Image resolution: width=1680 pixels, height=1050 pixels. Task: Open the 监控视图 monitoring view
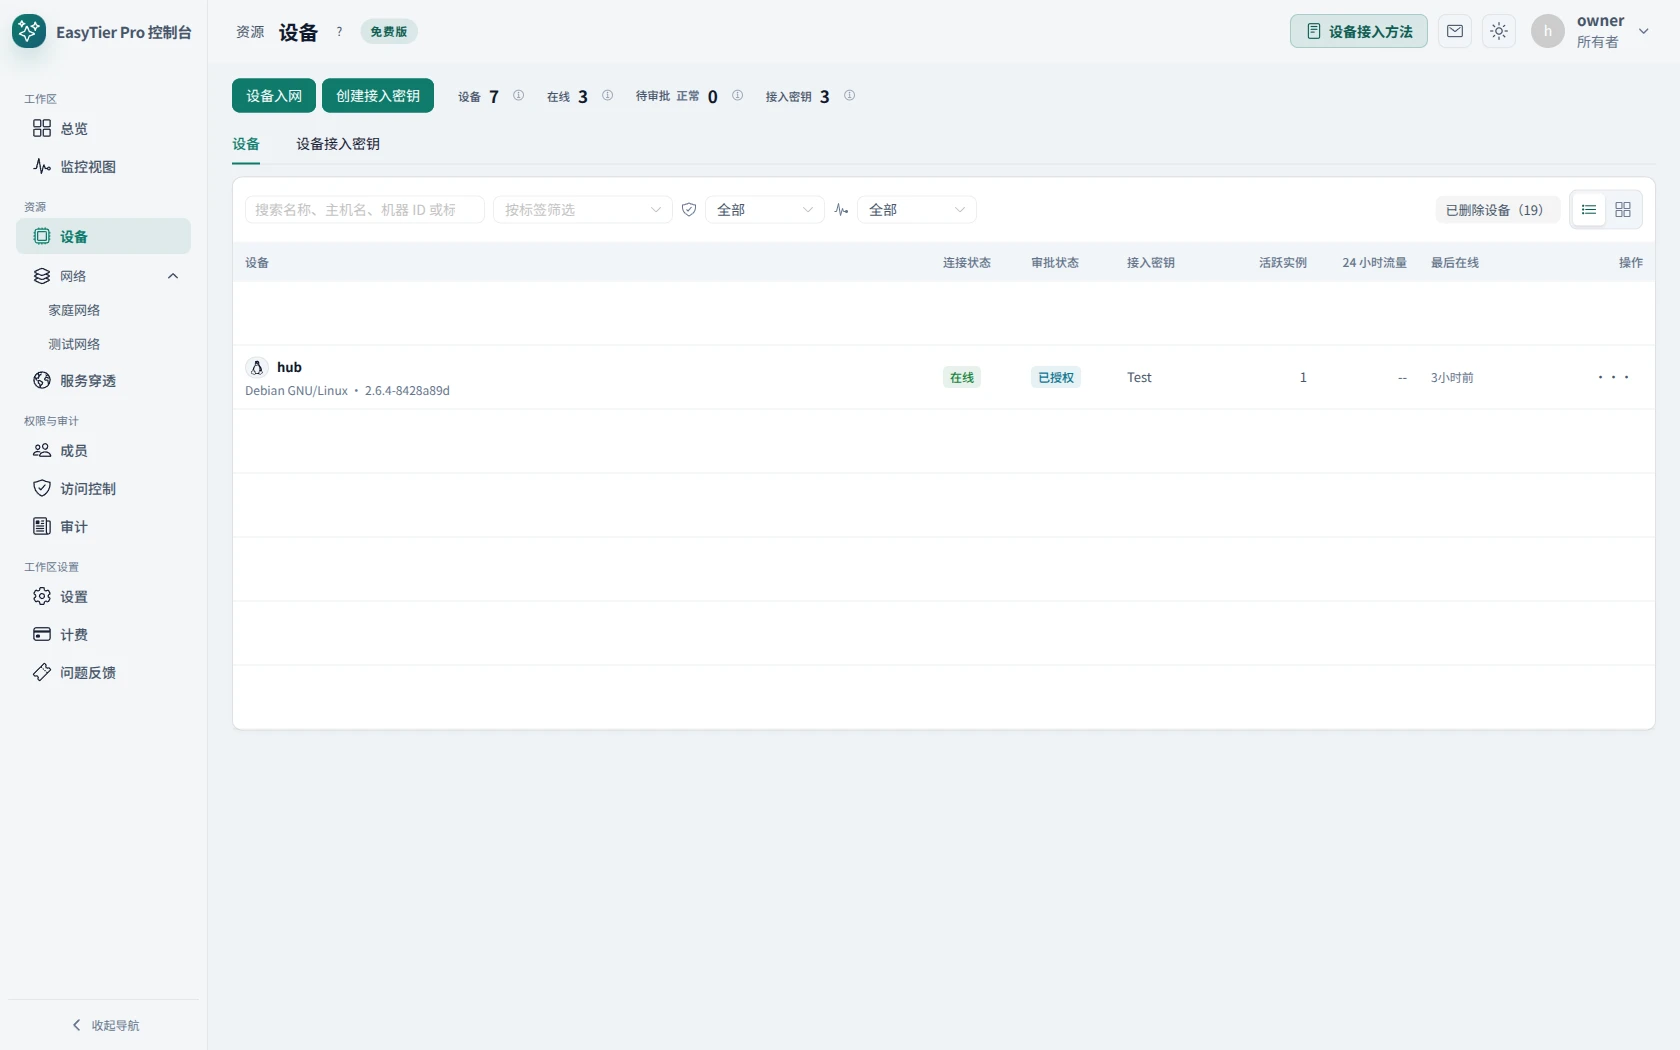point(103,166)
